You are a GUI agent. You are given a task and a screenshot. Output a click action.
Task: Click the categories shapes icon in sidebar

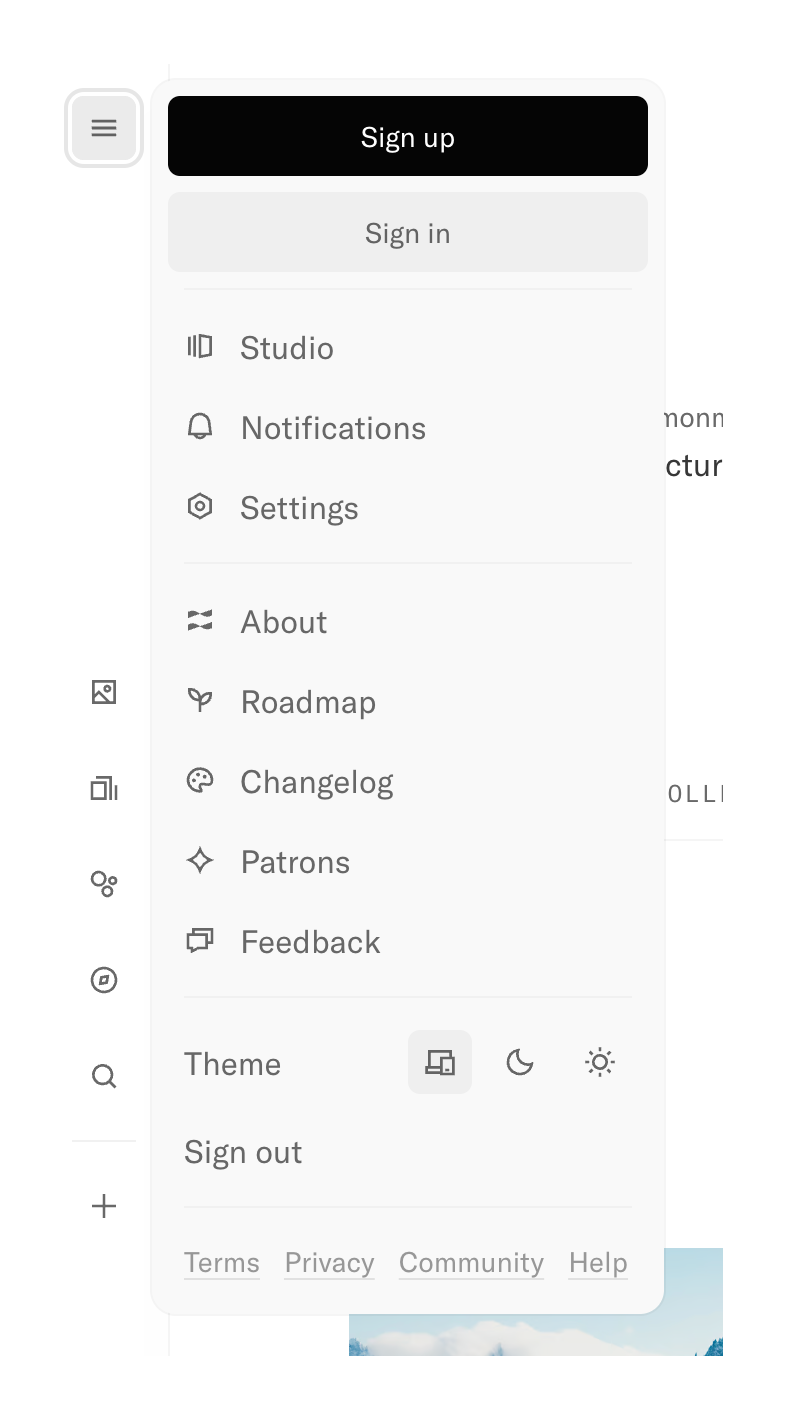tap(104, 884)
